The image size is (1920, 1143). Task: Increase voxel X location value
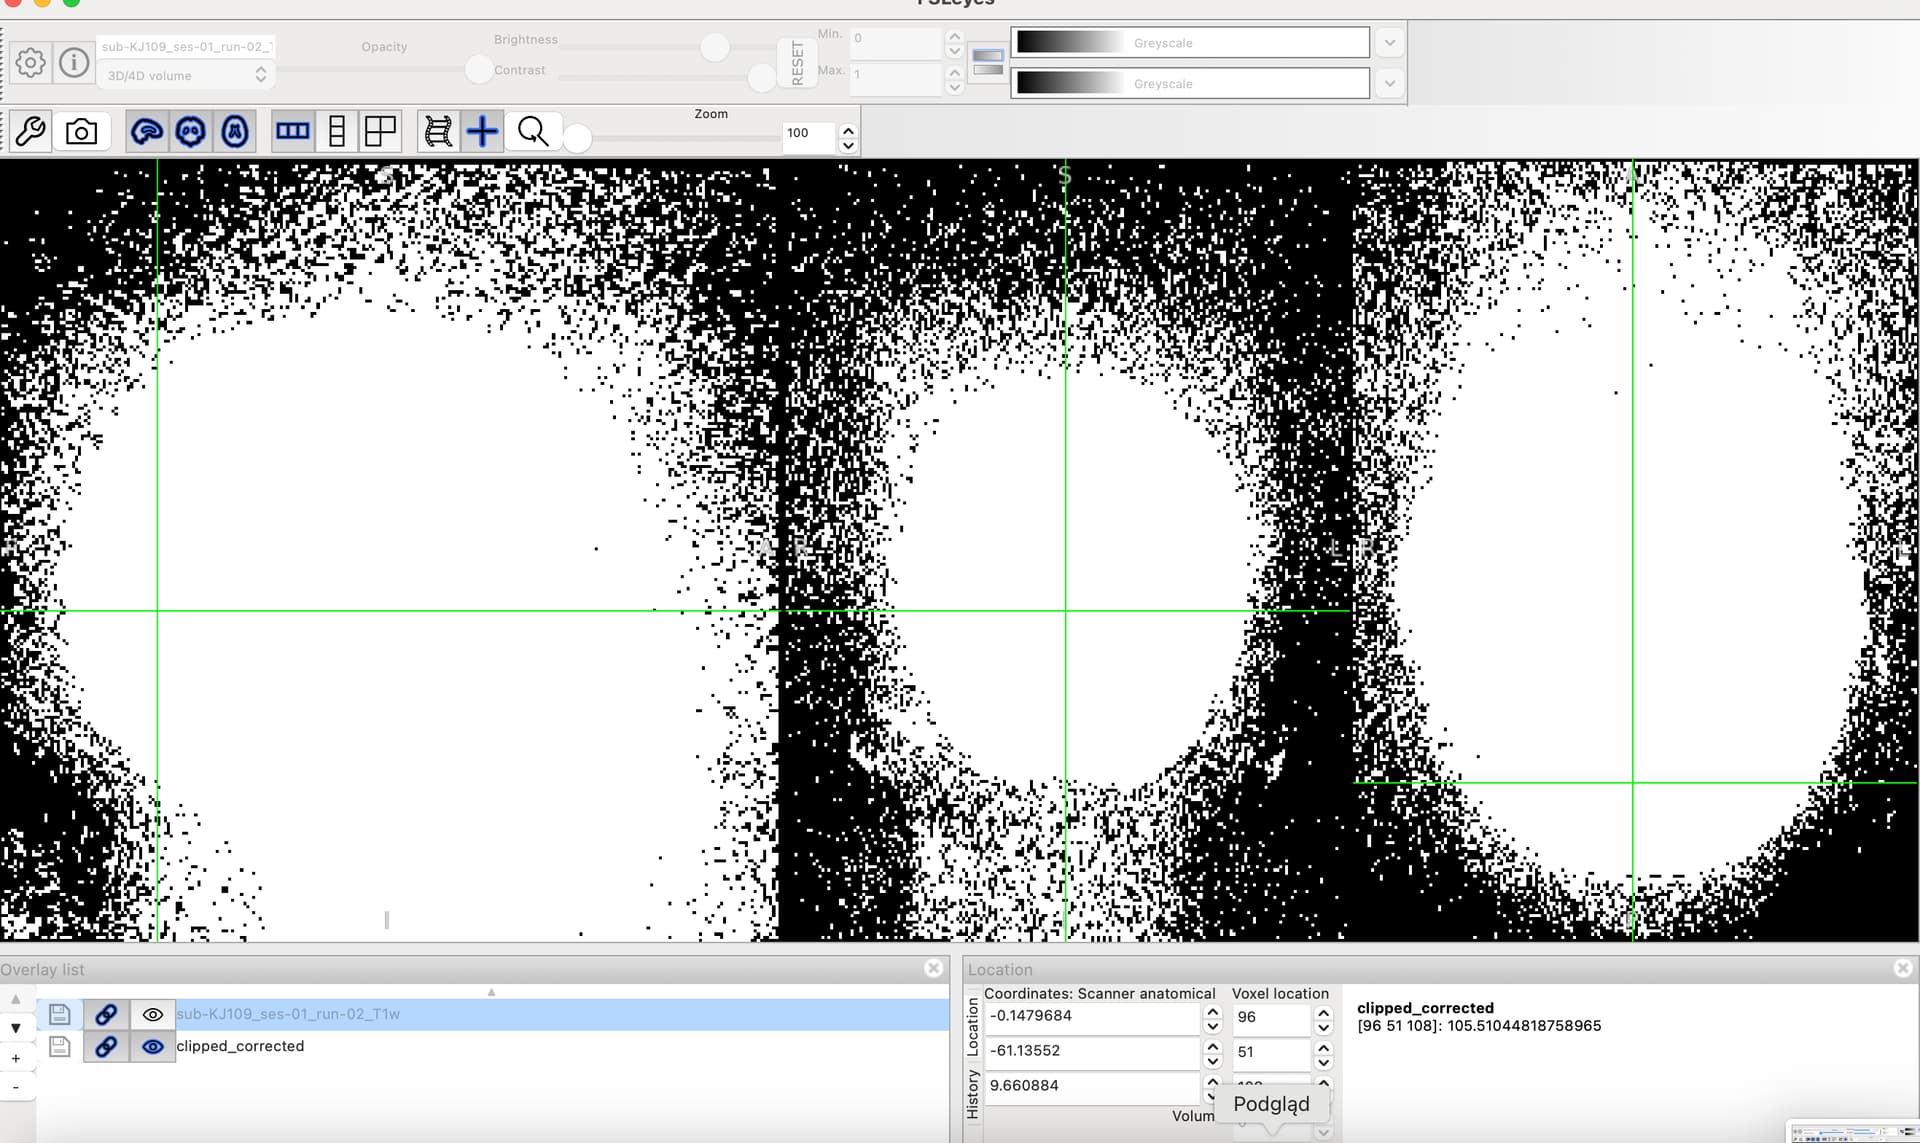1323,1012
